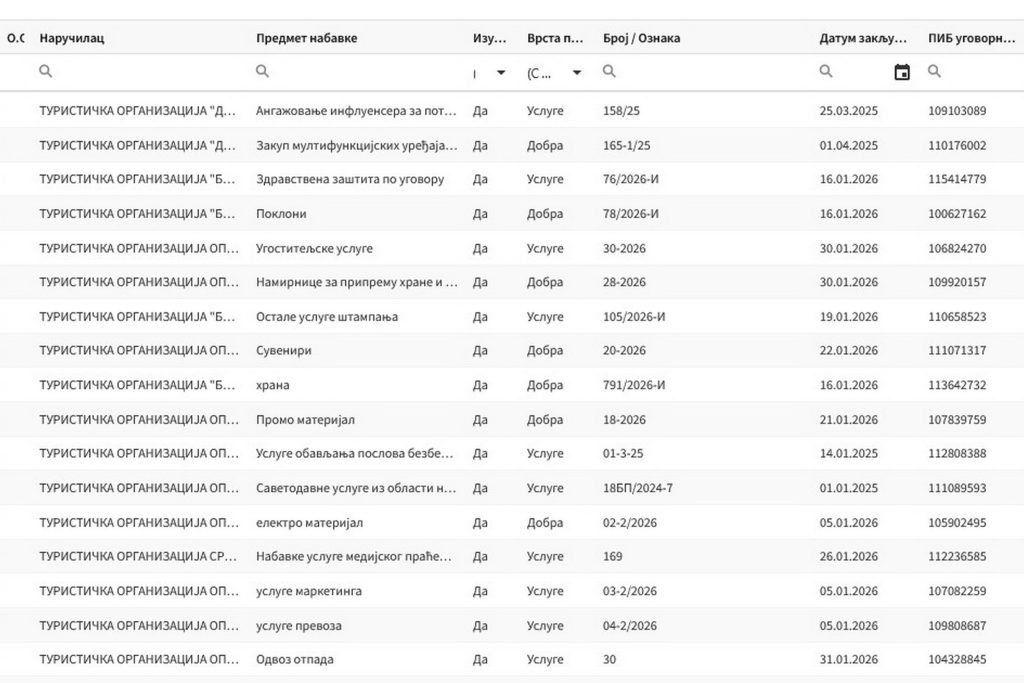Screen dimensions: 1024x683
Task: Click the Промо материјал cell
Action: pos(305,420)
